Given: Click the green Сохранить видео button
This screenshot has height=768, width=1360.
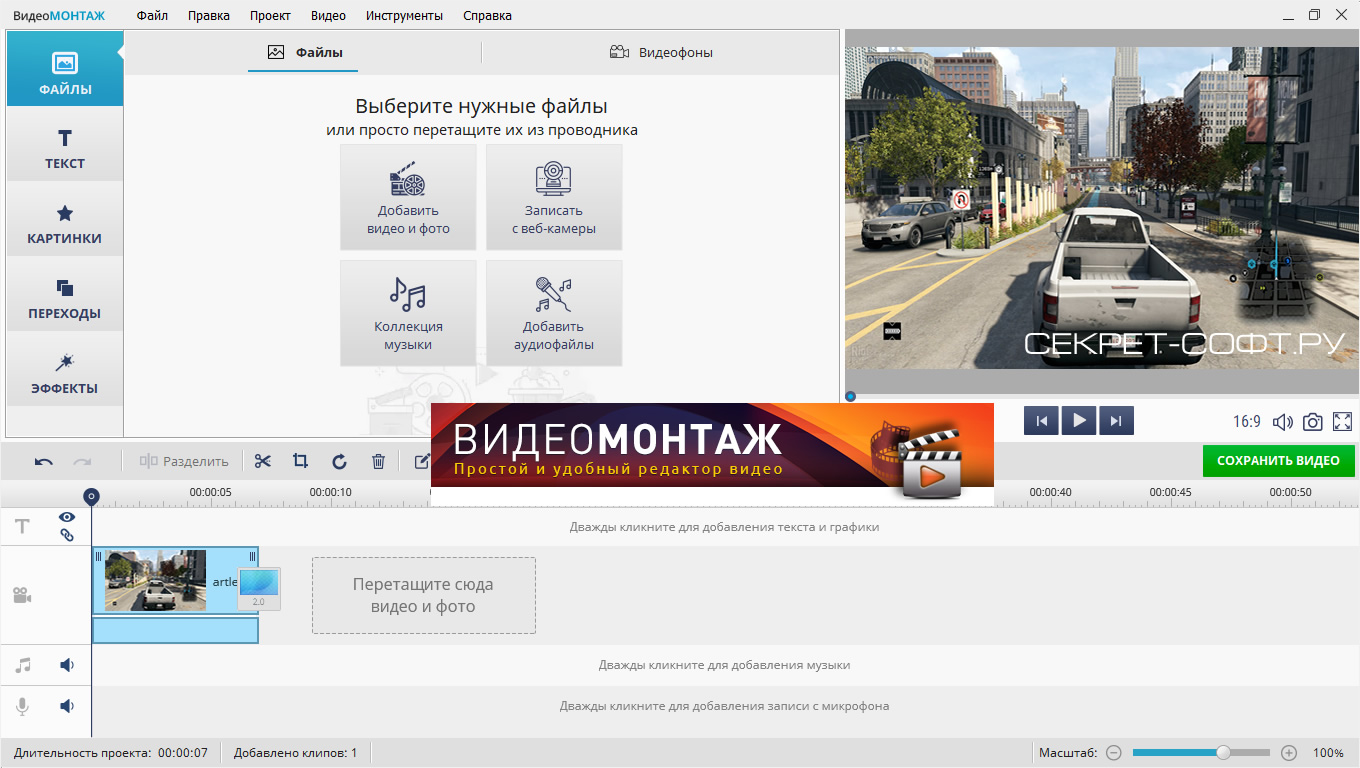Looking at the screenshot, I should tap(1278, 461).
